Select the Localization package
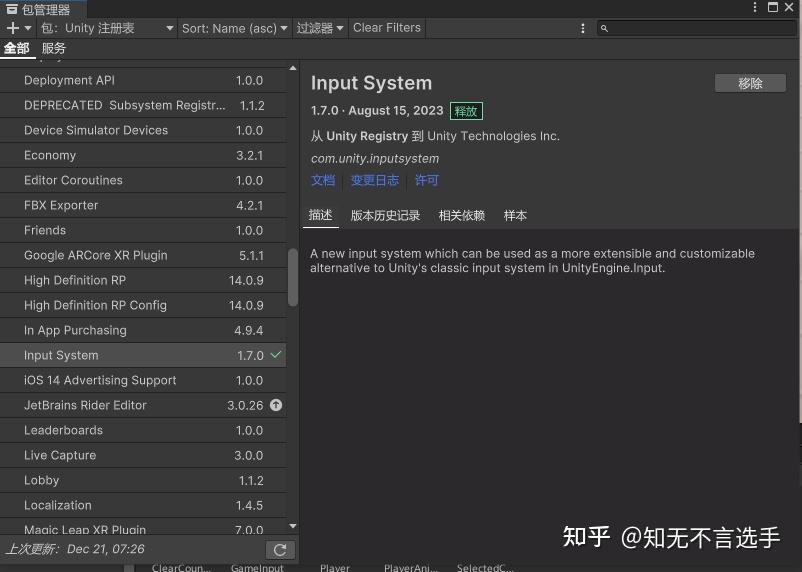 point(143,505)
